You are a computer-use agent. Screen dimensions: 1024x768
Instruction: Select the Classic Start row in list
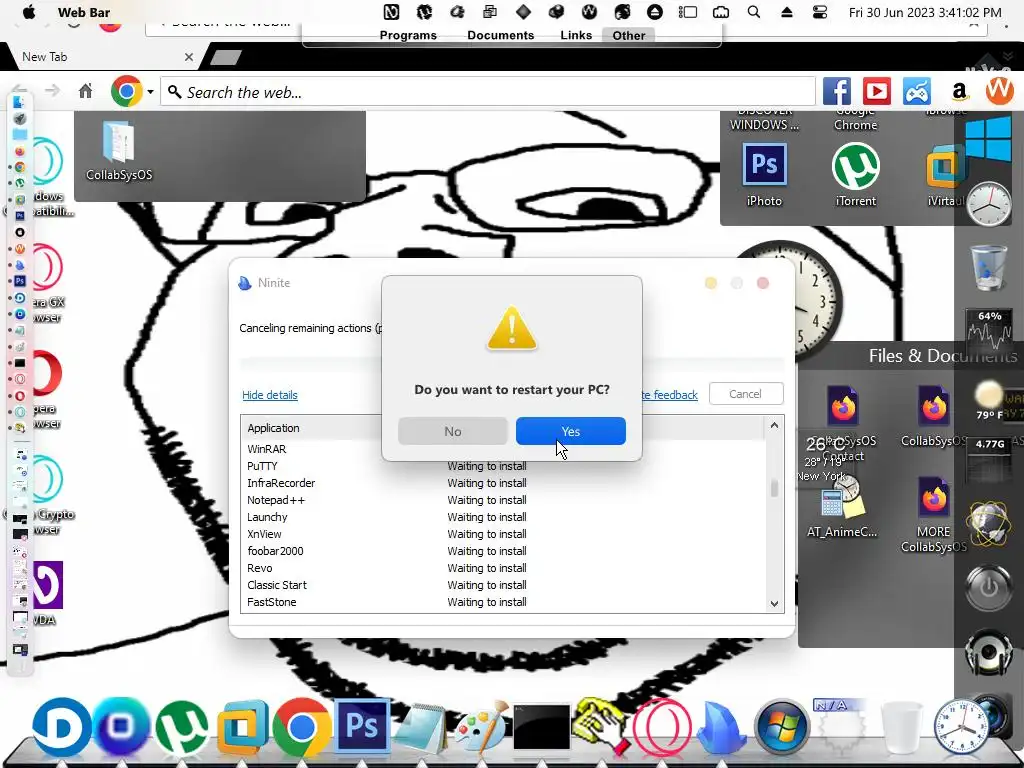coord(502,585)
